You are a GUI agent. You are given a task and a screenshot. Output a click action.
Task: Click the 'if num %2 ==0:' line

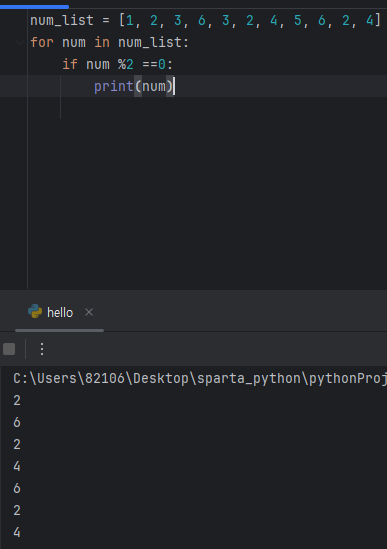[x=117, y=64]
